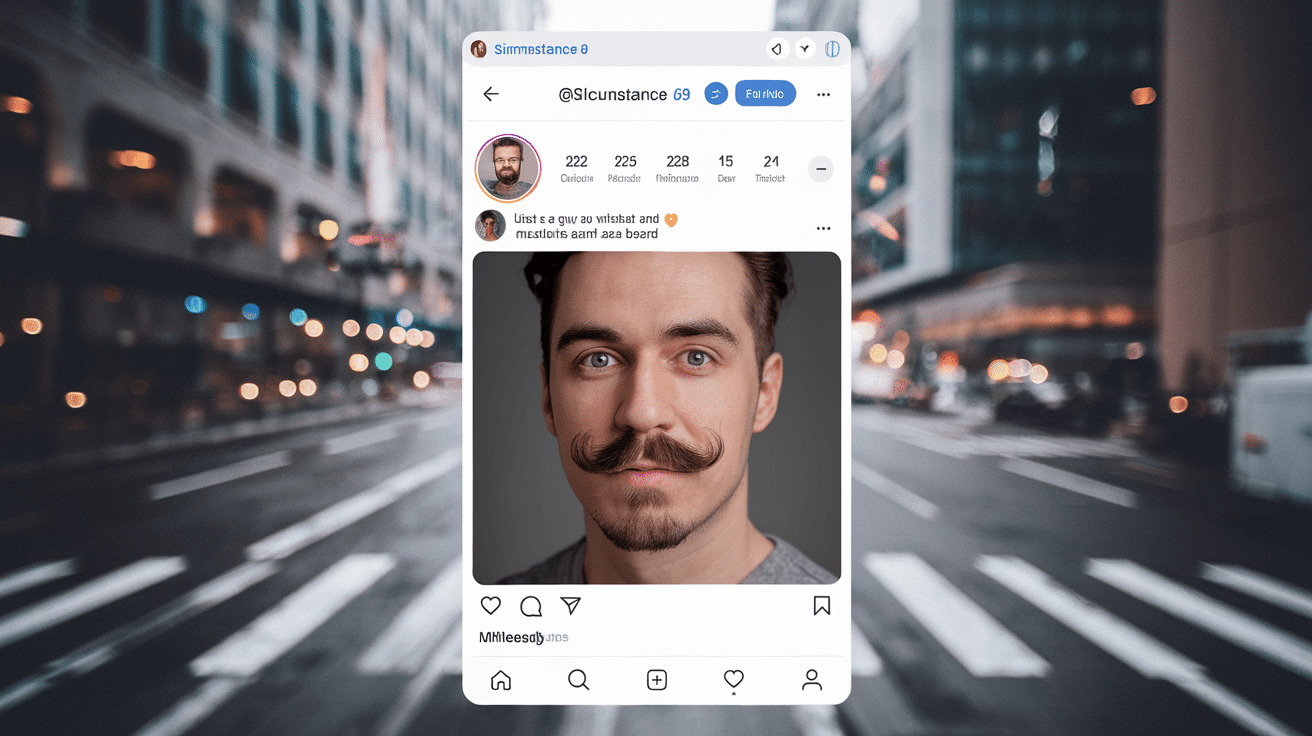
Task: Save the post with bookmark icon
Action: click(x=822, y=606)
